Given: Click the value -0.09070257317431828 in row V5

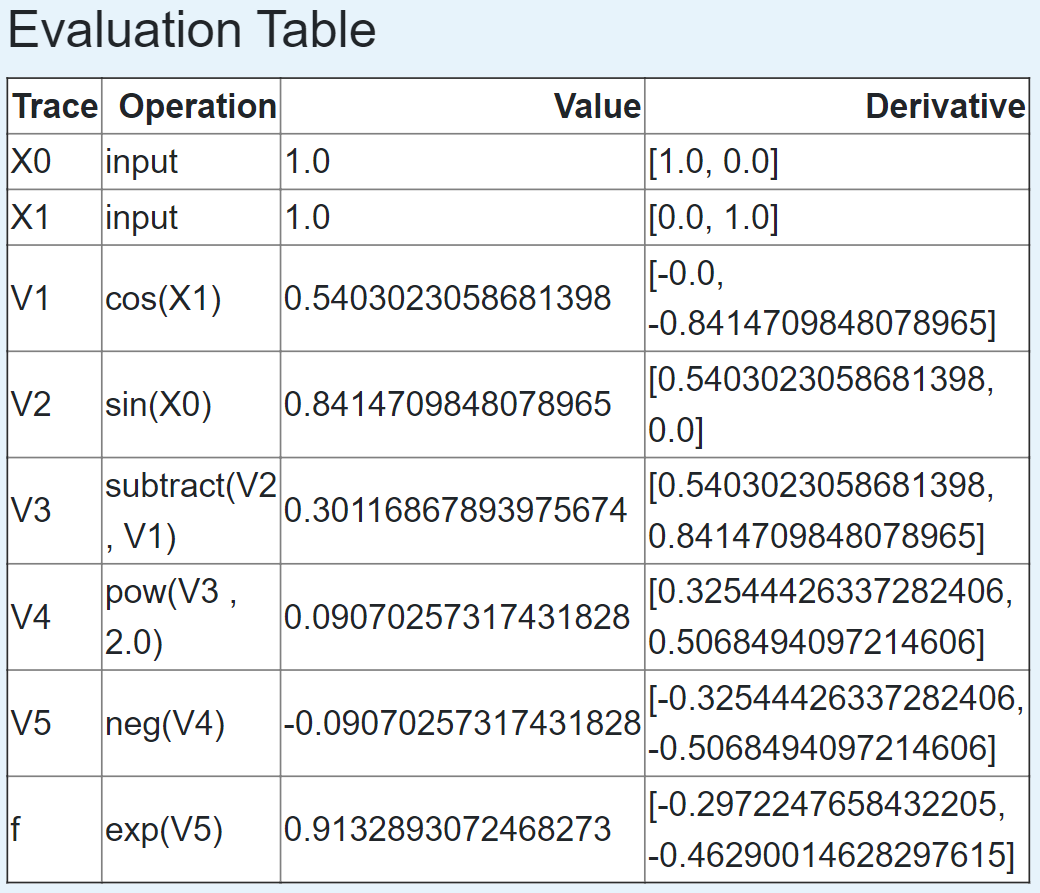Looking at the screenshot, I should [462, 723].
